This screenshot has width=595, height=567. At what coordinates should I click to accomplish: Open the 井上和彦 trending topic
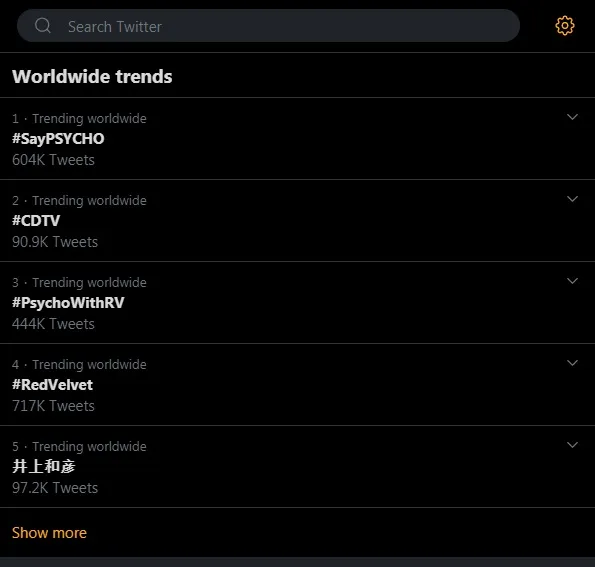point(44,466)
